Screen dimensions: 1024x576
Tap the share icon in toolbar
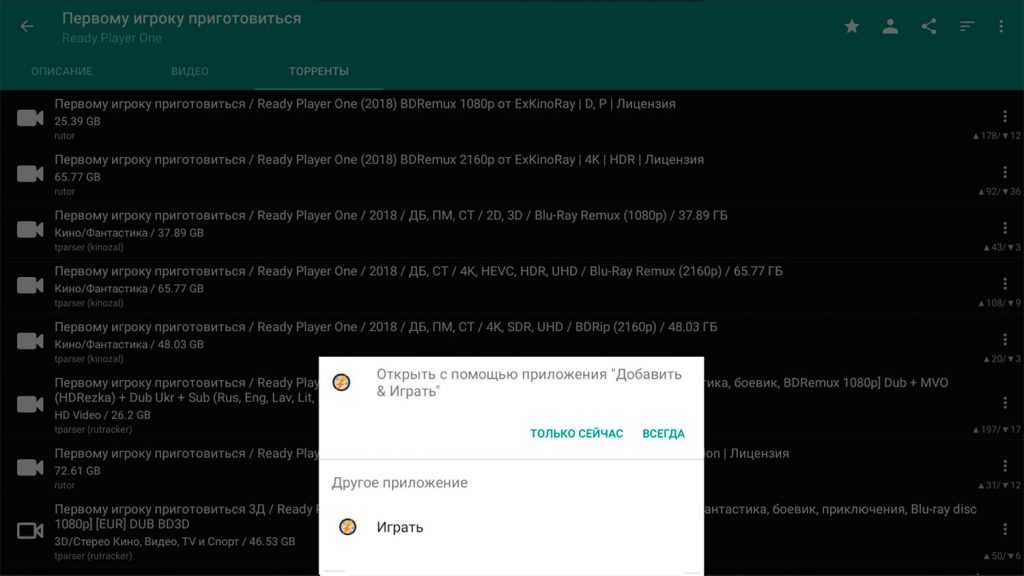point(929,27)
